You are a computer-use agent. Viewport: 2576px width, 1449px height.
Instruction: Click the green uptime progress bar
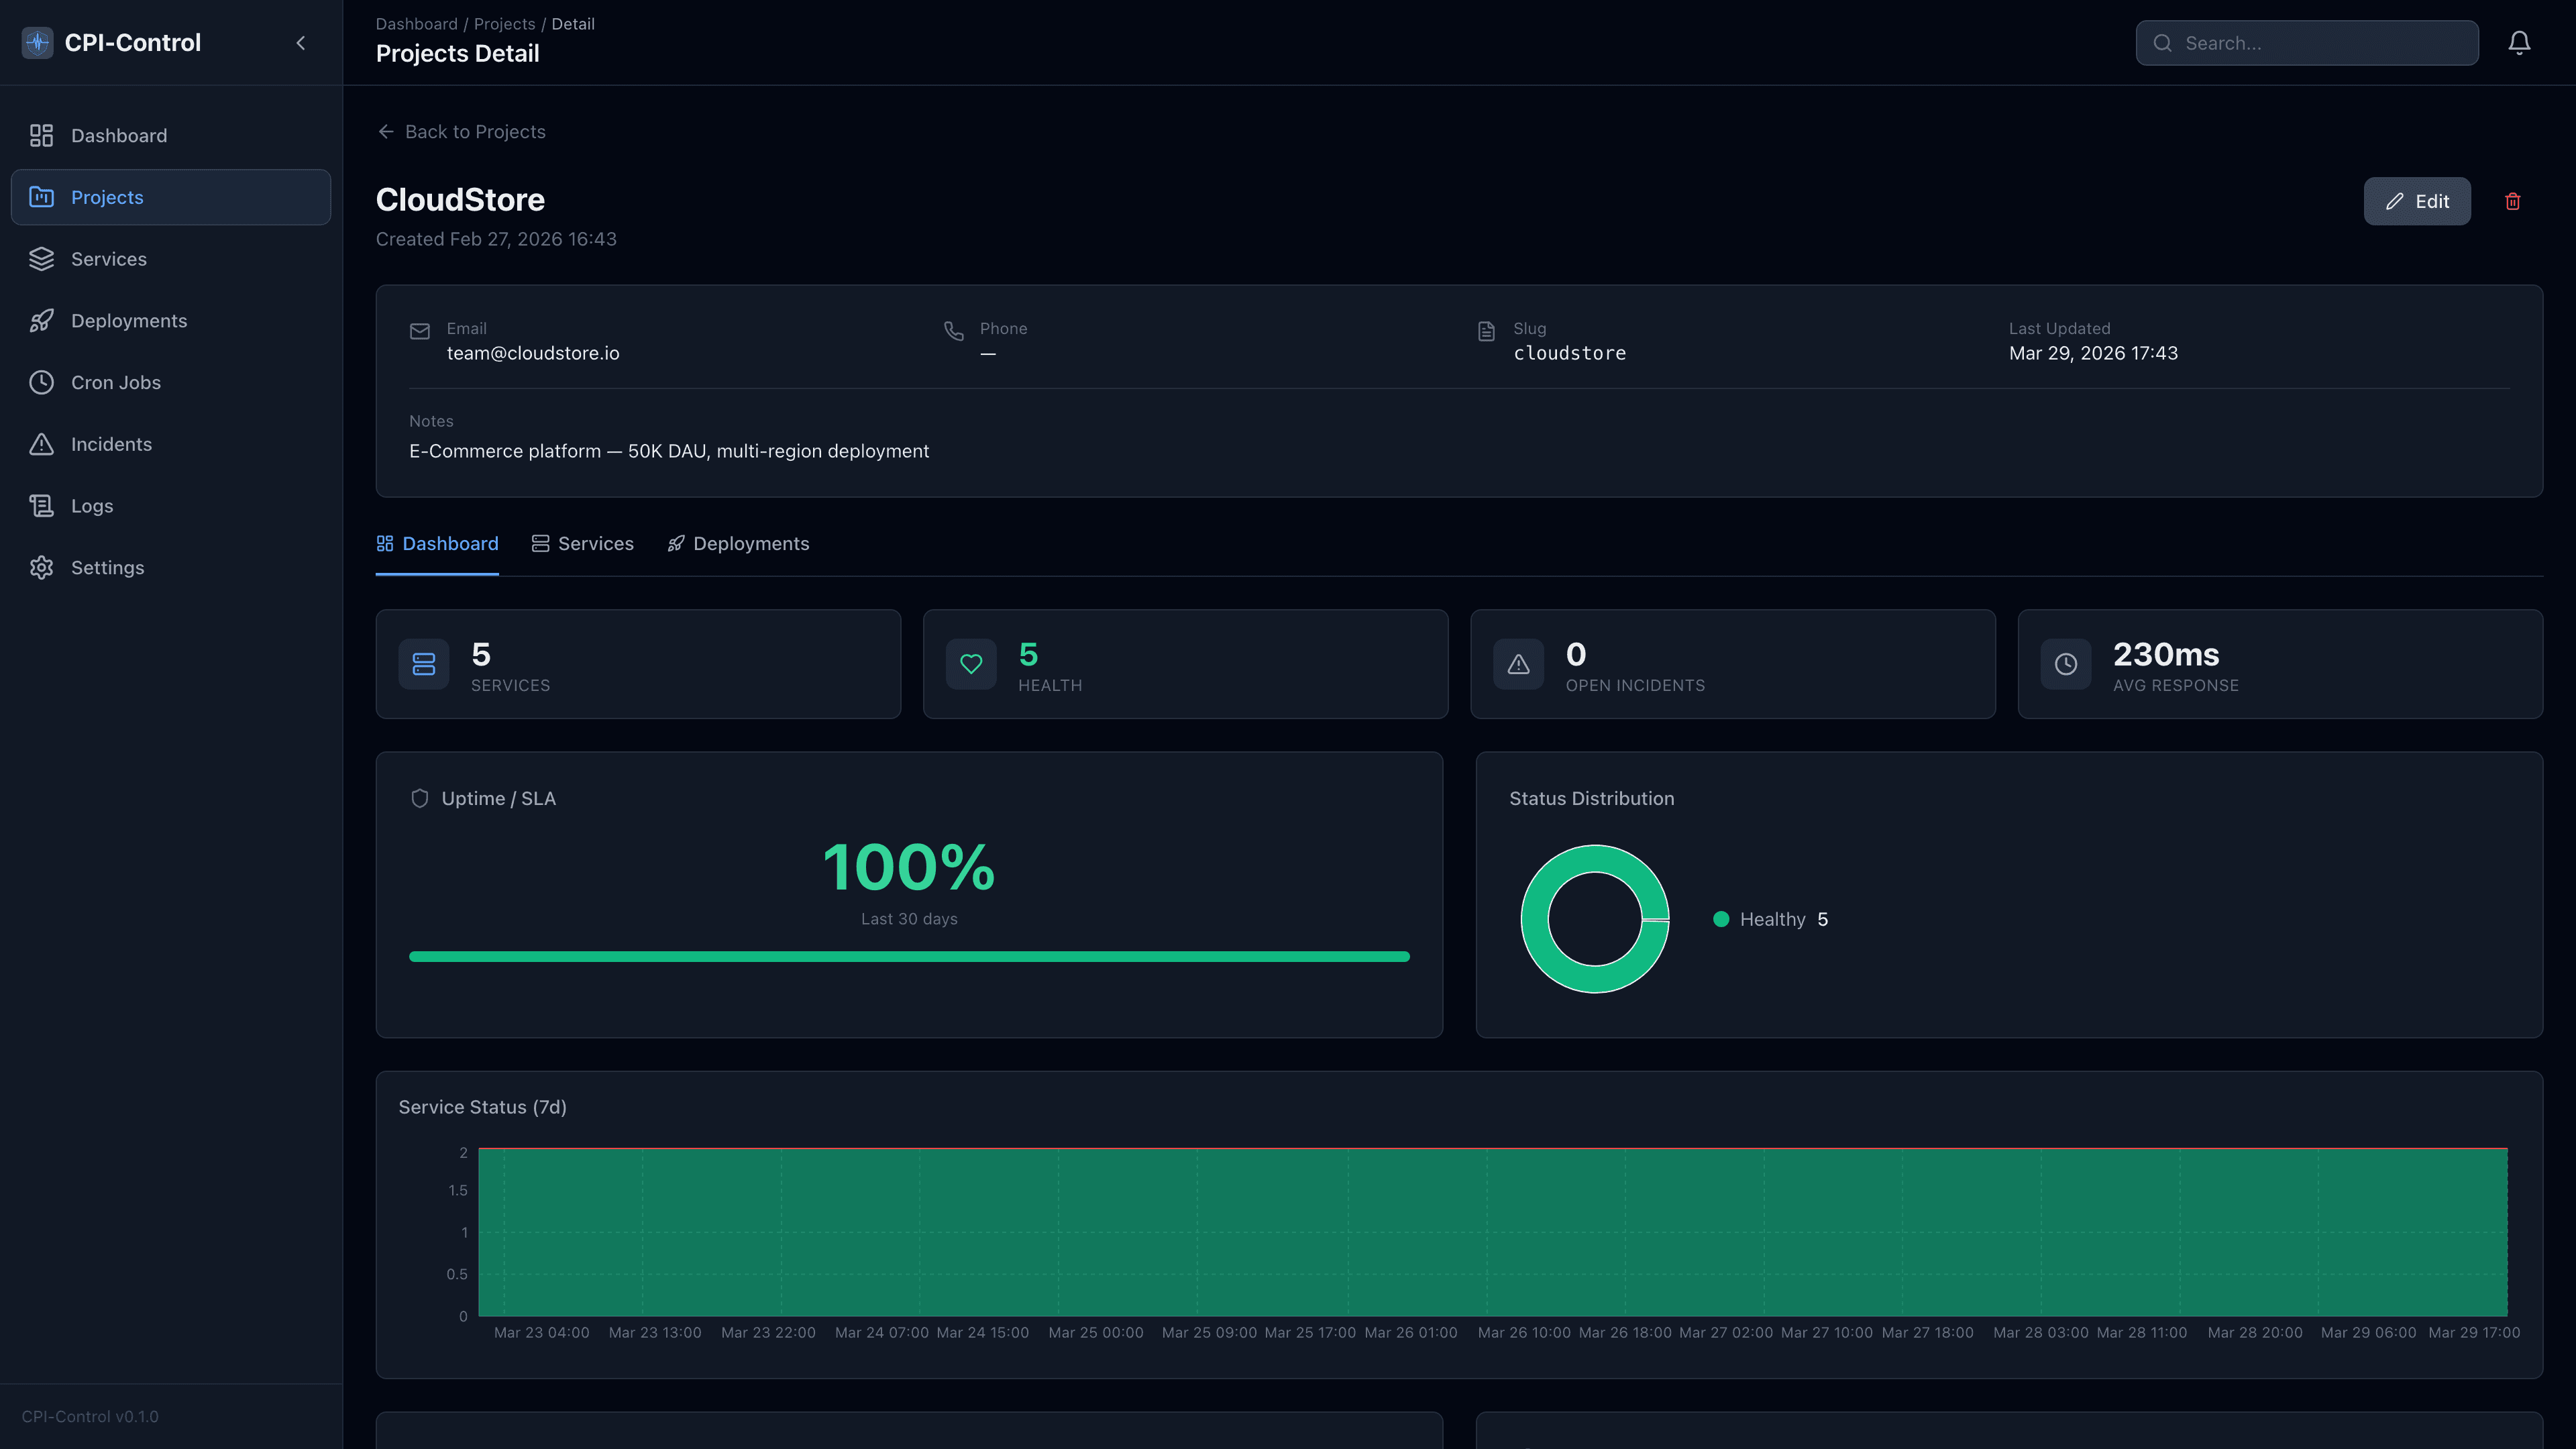point(909,957)
